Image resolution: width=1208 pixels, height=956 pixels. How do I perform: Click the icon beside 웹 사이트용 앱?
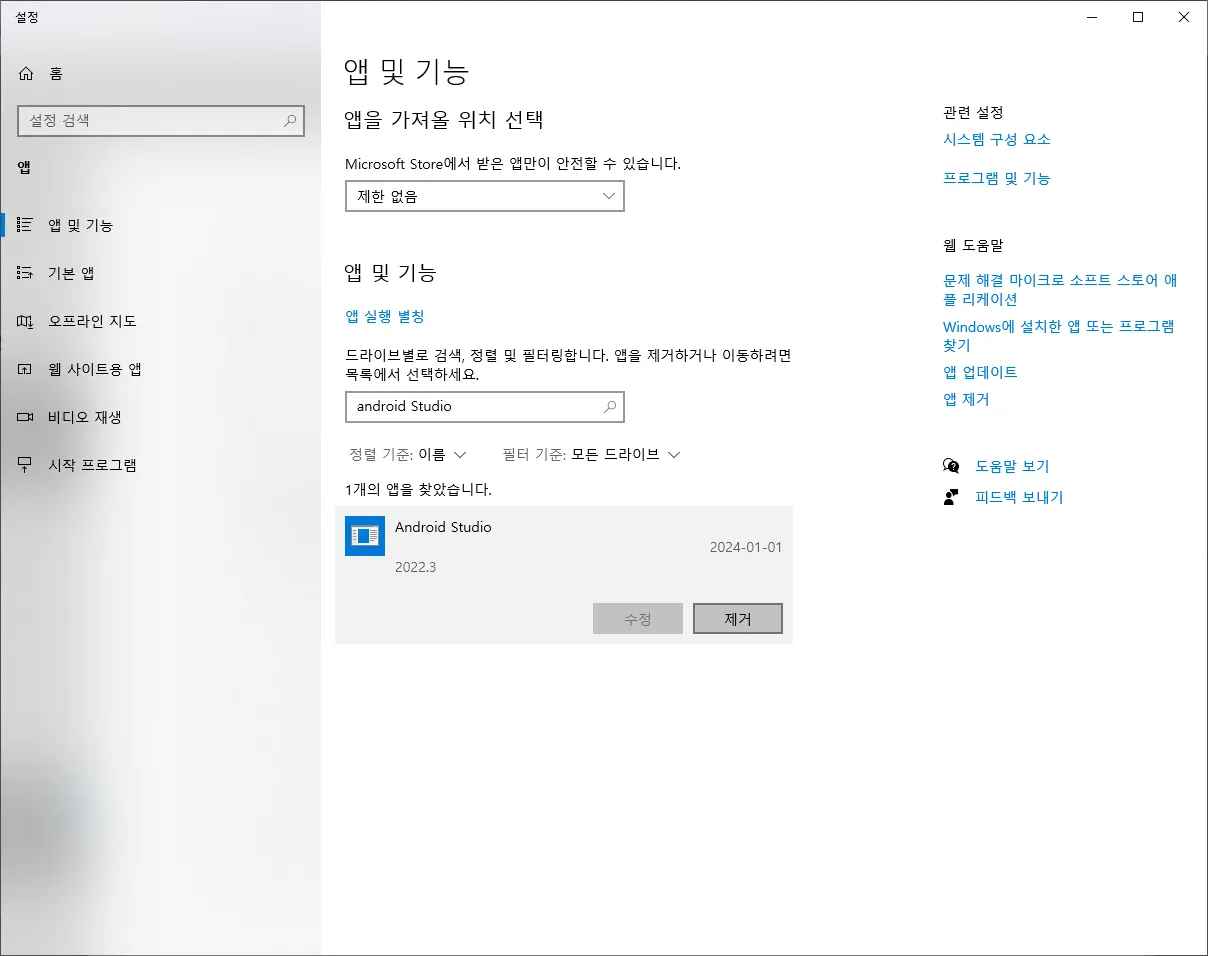point(26,369)
